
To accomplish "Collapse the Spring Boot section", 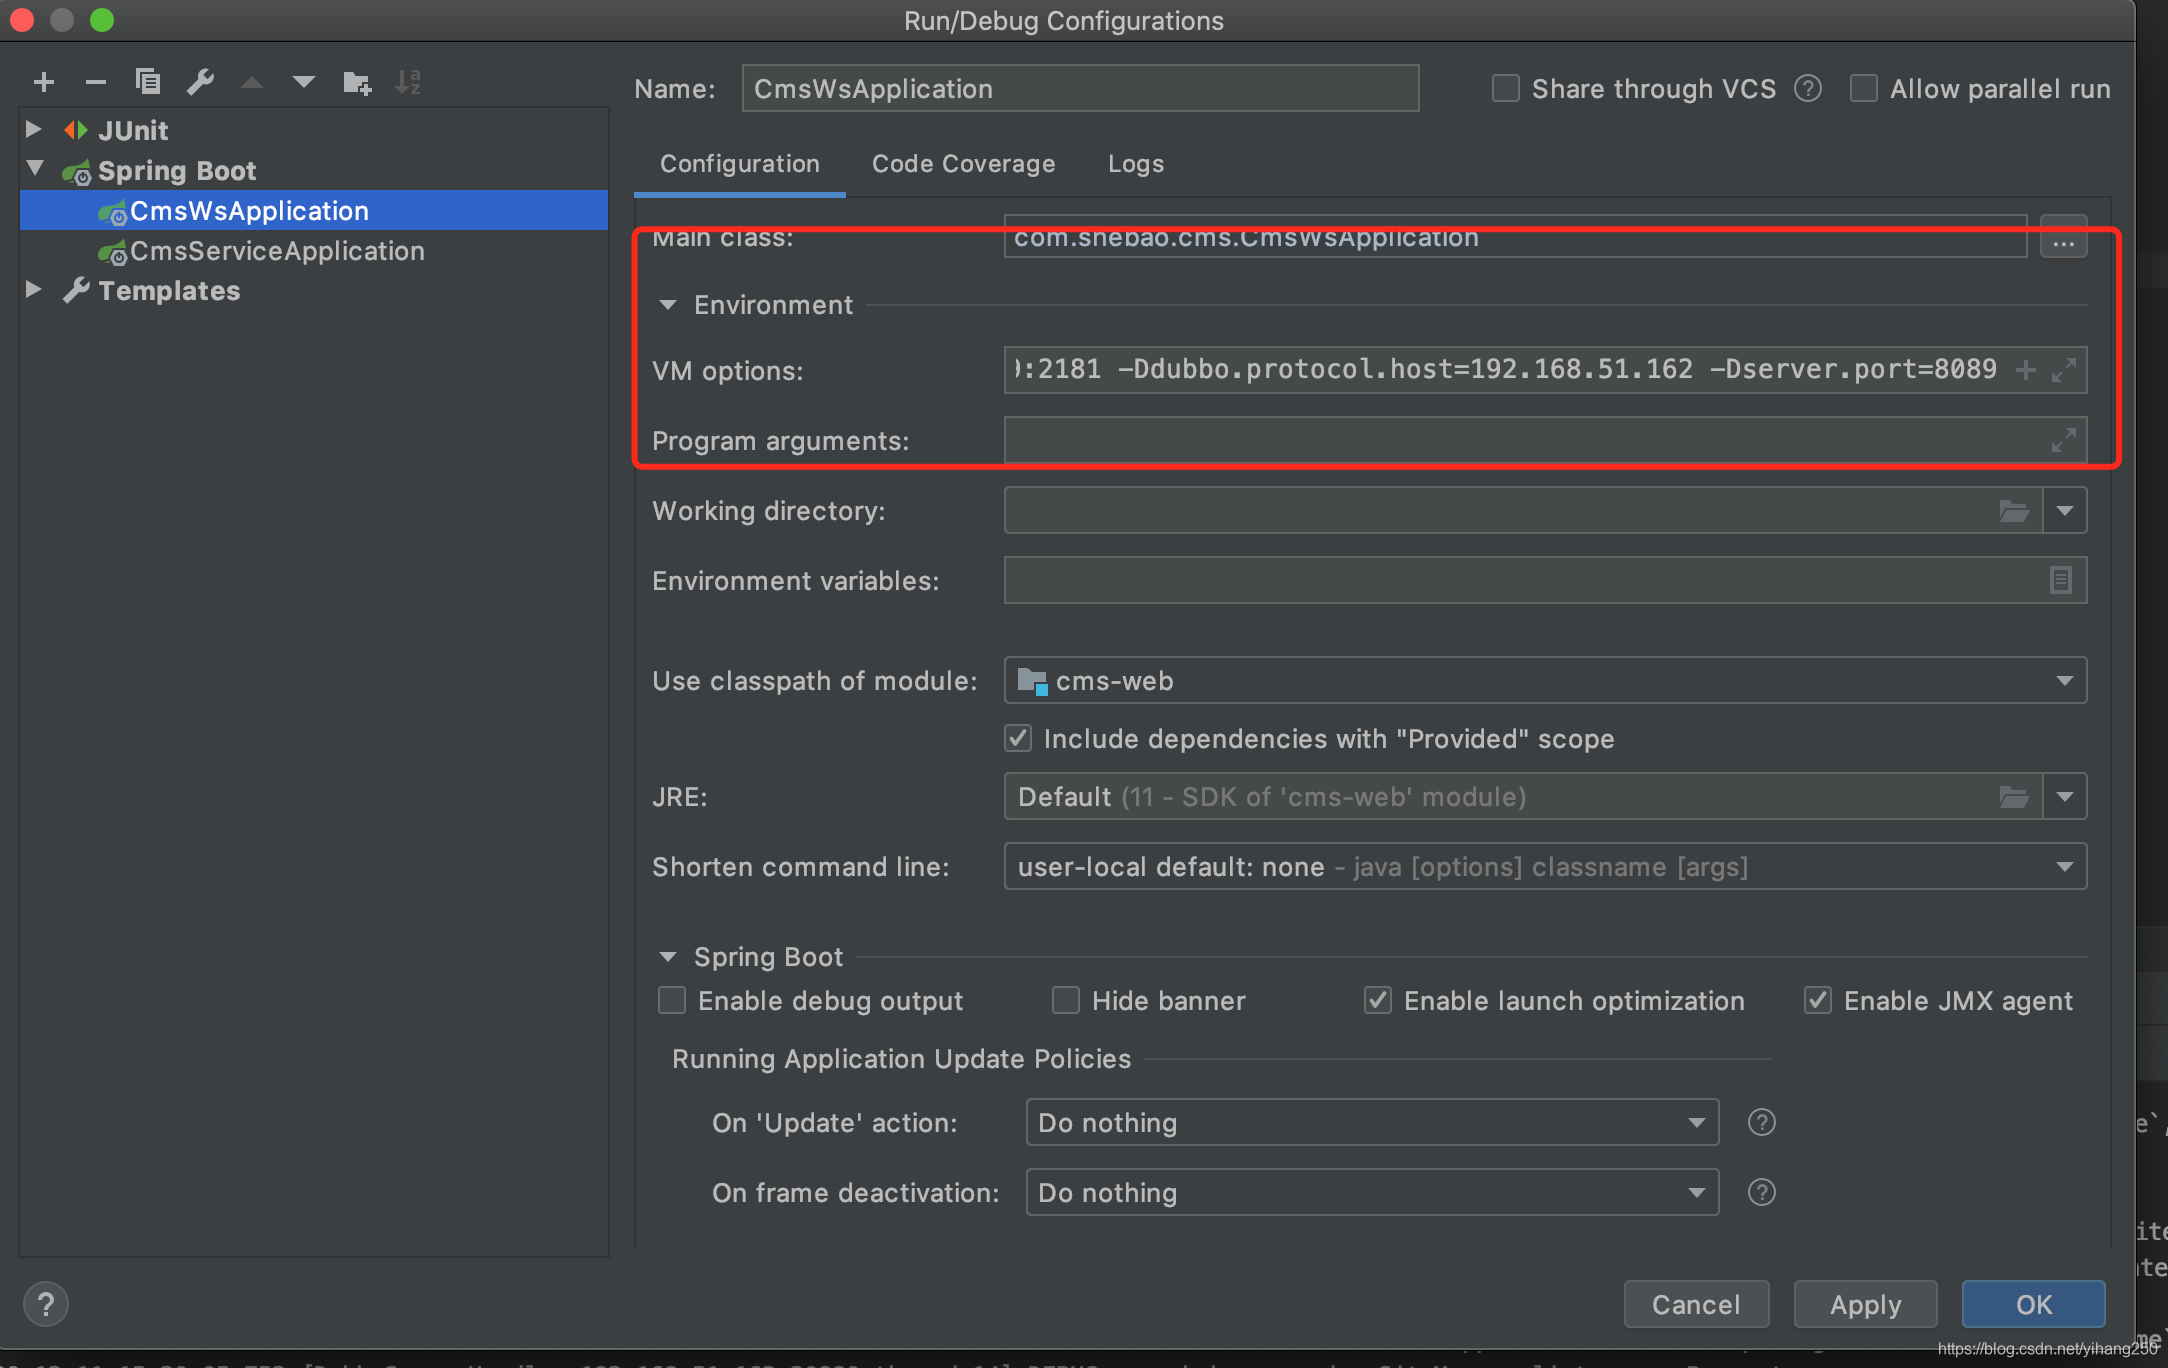I will coord(668,956).
